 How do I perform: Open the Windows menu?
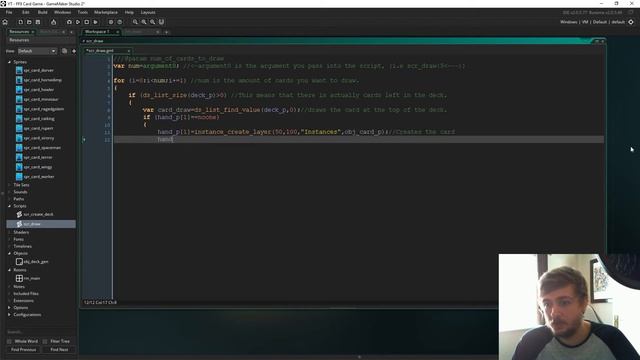tap(62, 12)
